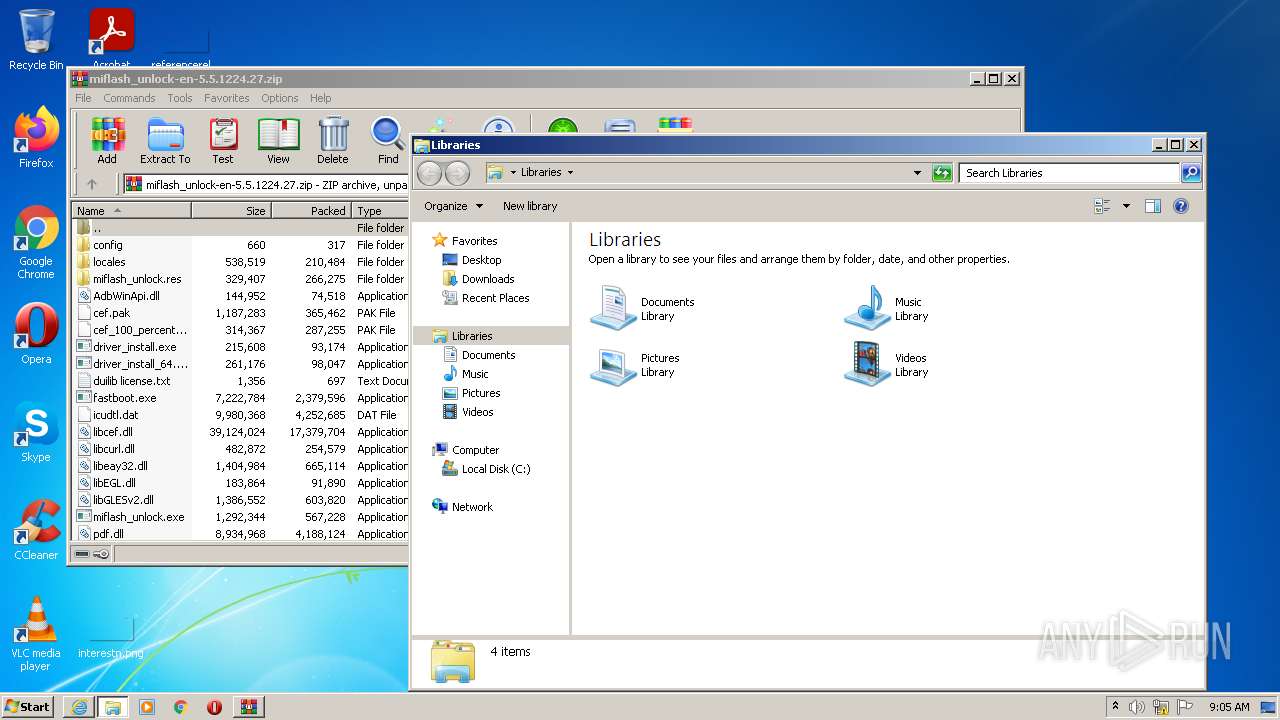Change view icon in Explorer
Screen dimensions: 1280x720
(1102, 206)
